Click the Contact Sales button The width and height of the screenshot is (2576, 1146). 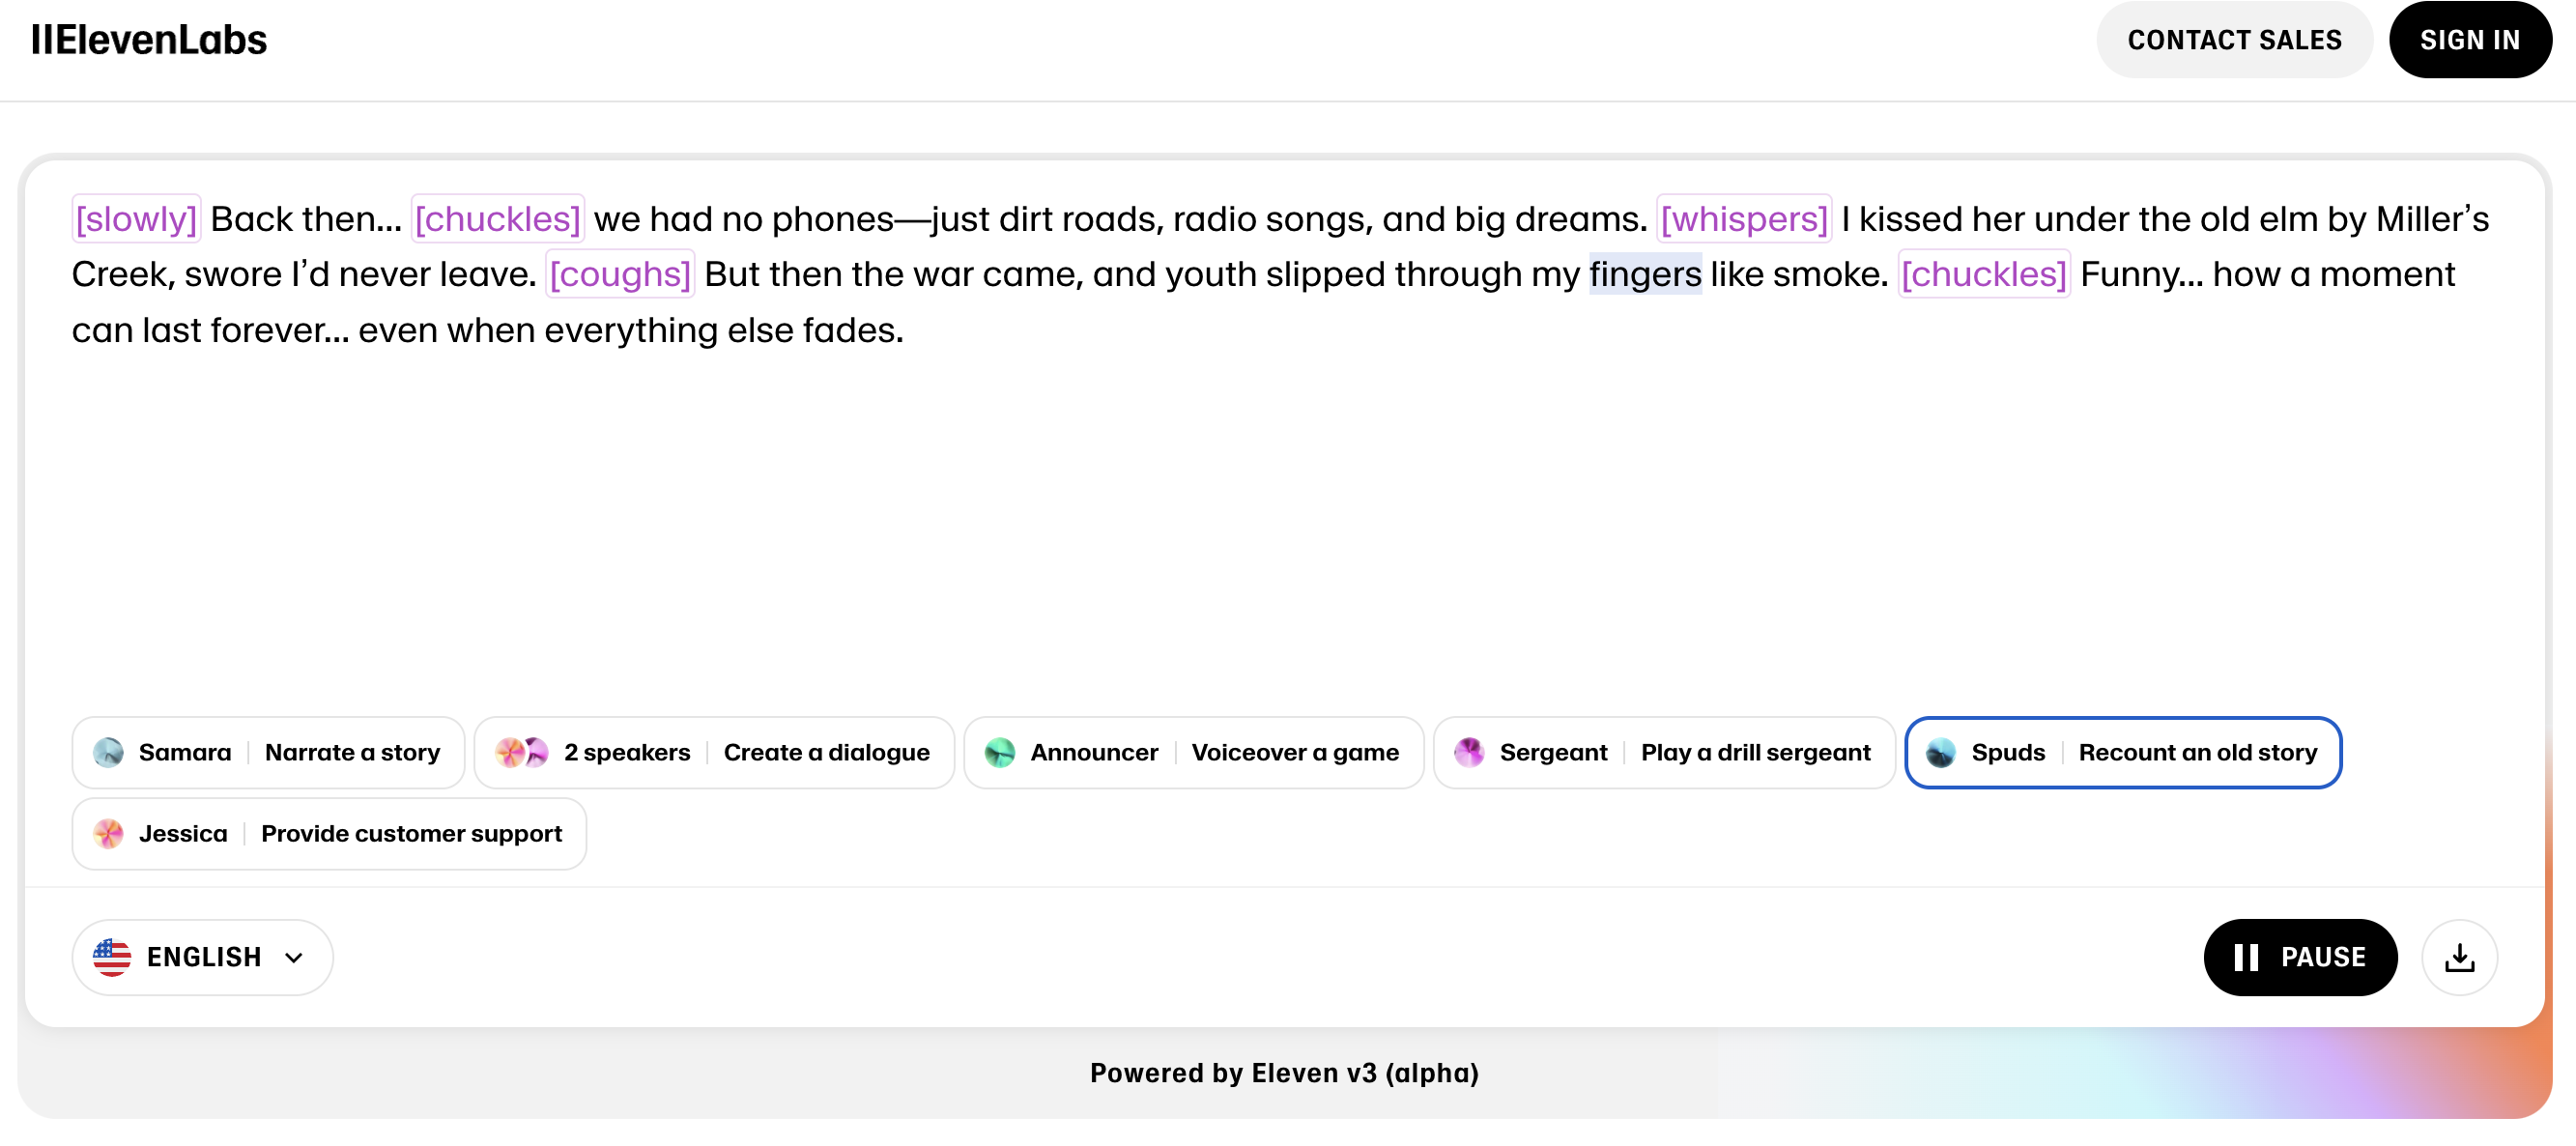2234,39
